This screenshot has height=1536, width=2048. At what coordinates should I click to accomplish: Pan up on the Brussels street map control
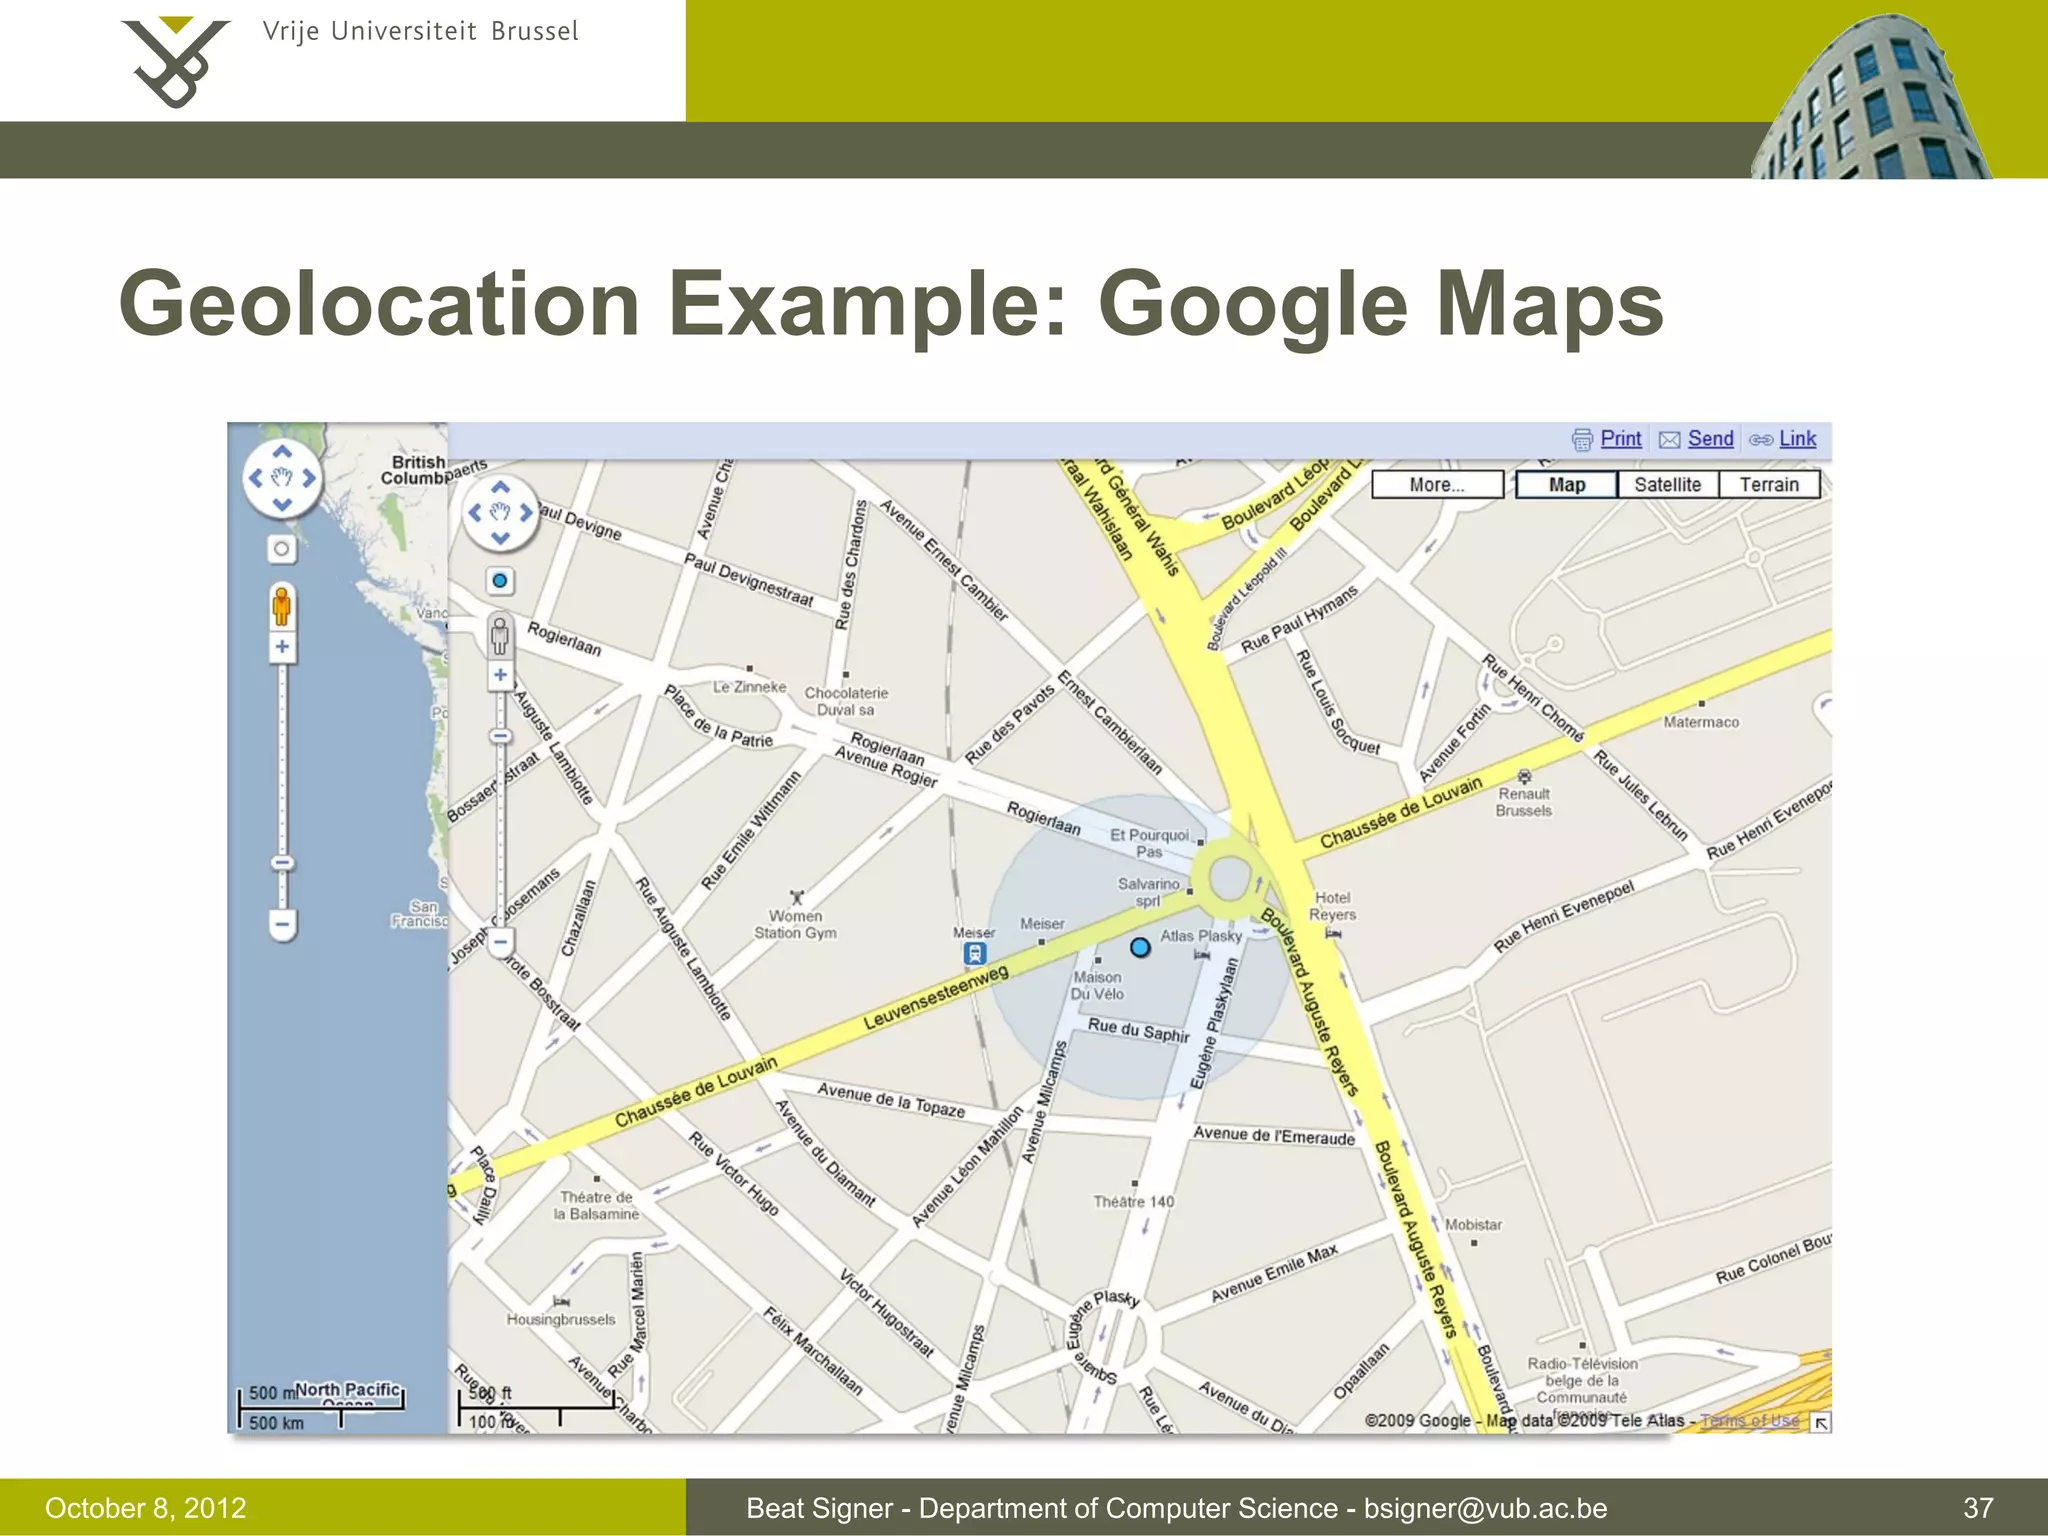click(501, 488)
